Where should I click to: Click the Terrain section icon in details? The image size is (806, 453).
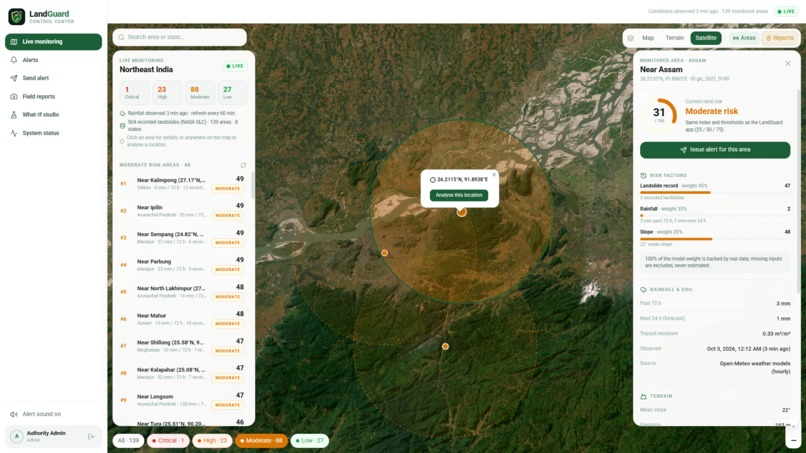click(x=644, y=396)
